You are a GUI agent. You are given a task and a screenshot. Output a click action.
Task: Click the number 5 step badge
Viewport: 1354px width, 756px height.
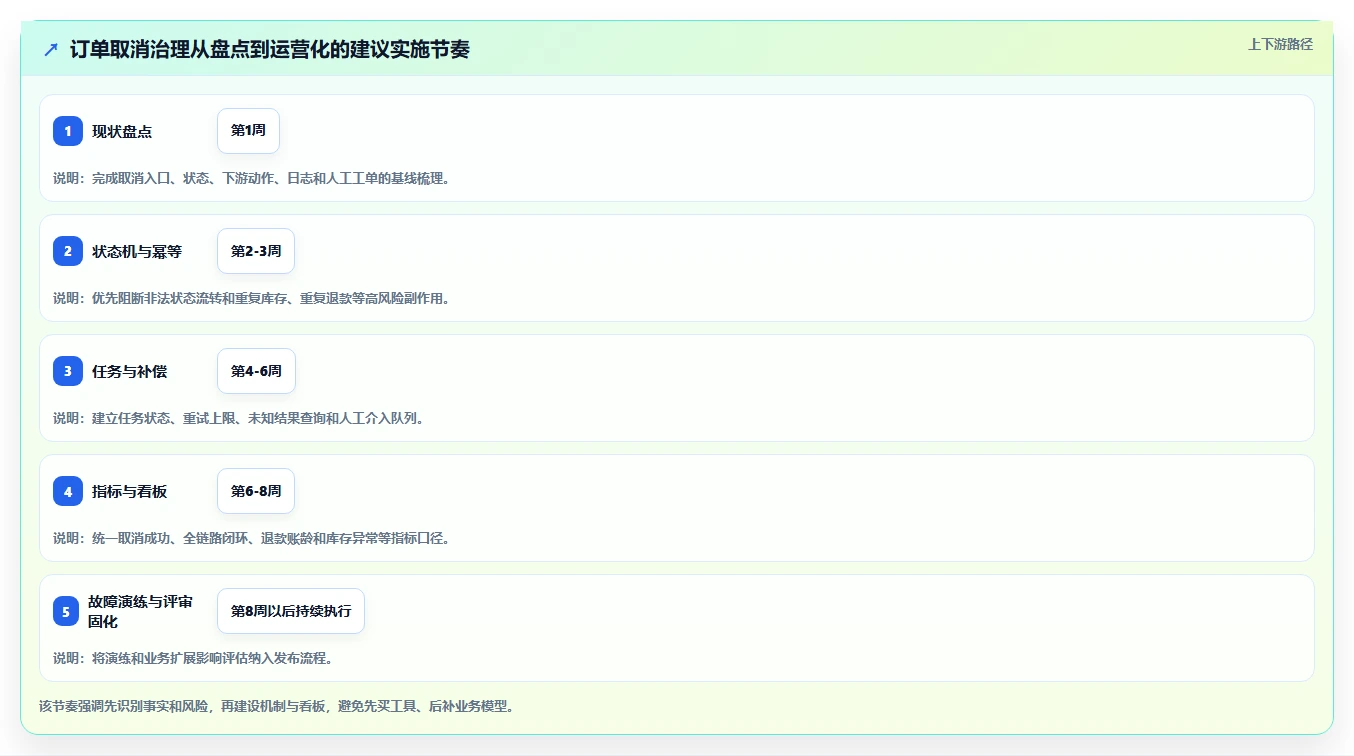click(66, 611)
